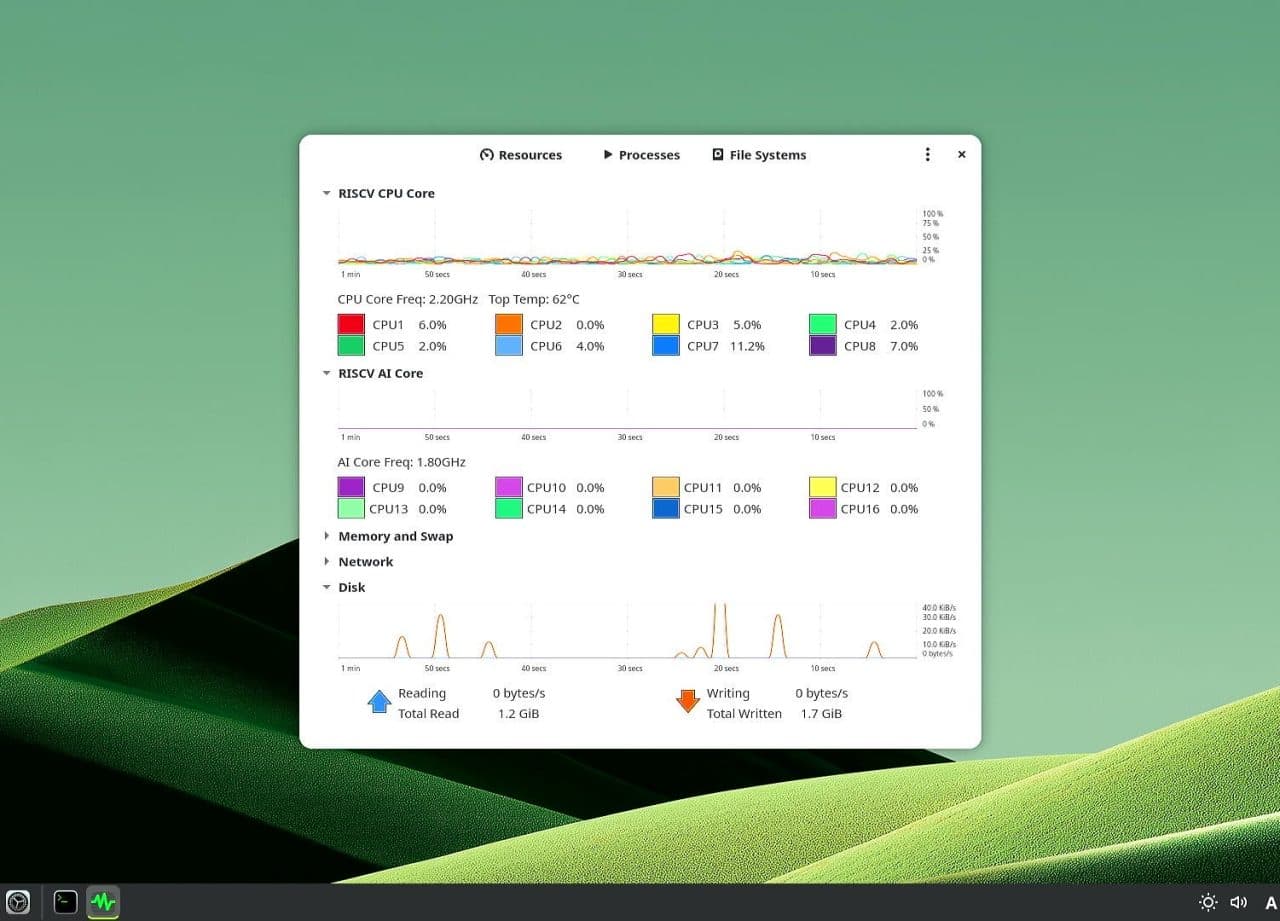Viewport: 1280px width, 921px height.
Task: Open the launcher icon in the taskbar
Action: click(x=19, y=902)
